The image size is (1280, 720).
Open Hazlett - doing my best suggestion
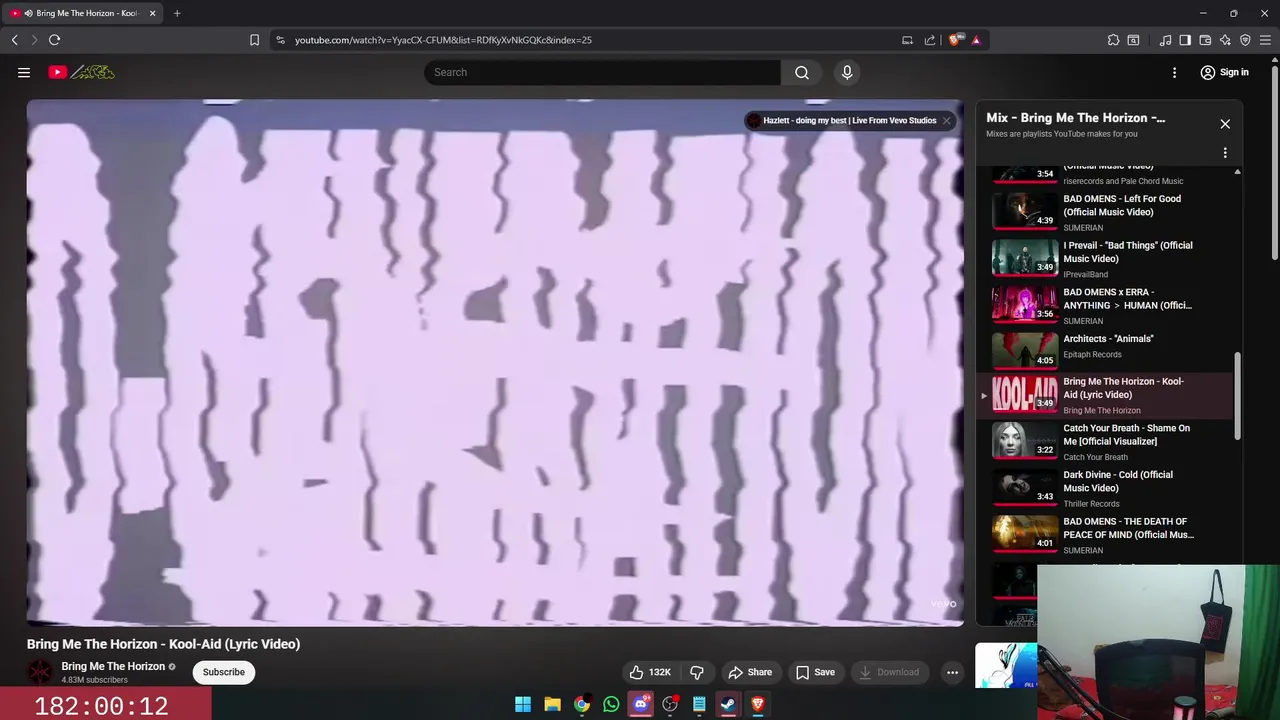849,121
